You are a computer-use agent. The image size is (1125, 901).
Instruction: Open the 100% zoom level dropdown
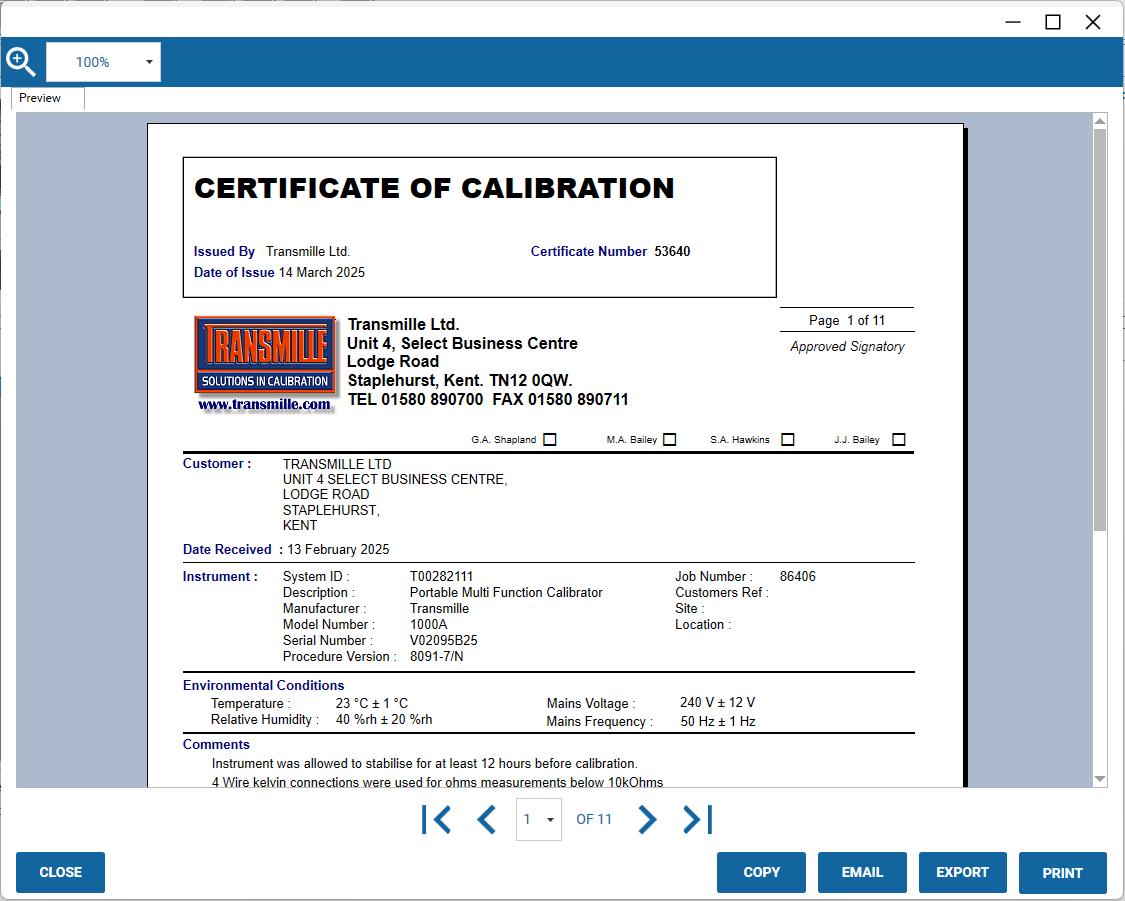pos(103,62)
